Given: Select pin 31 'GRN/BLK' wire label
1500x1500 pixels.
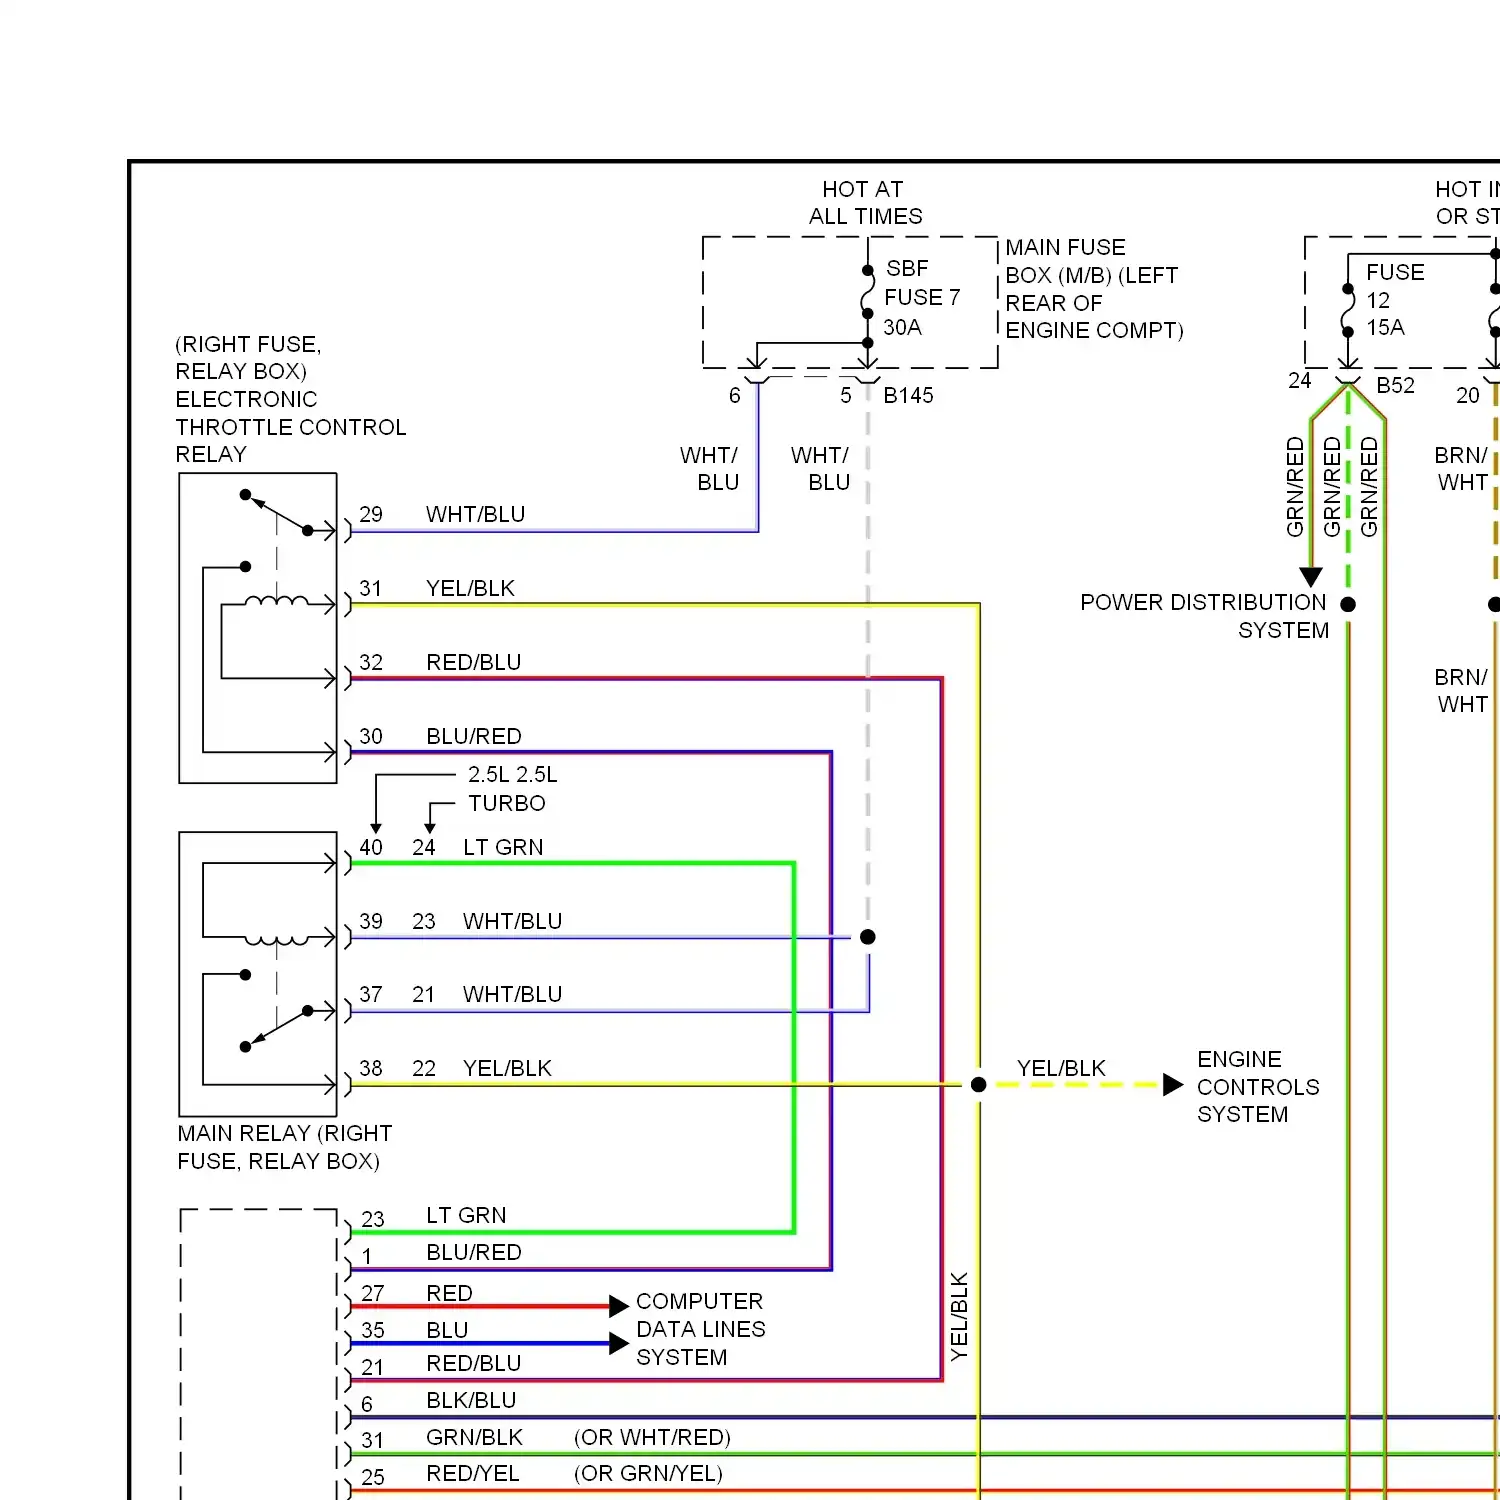Looking at the screenshot, I should point(474,1437).
